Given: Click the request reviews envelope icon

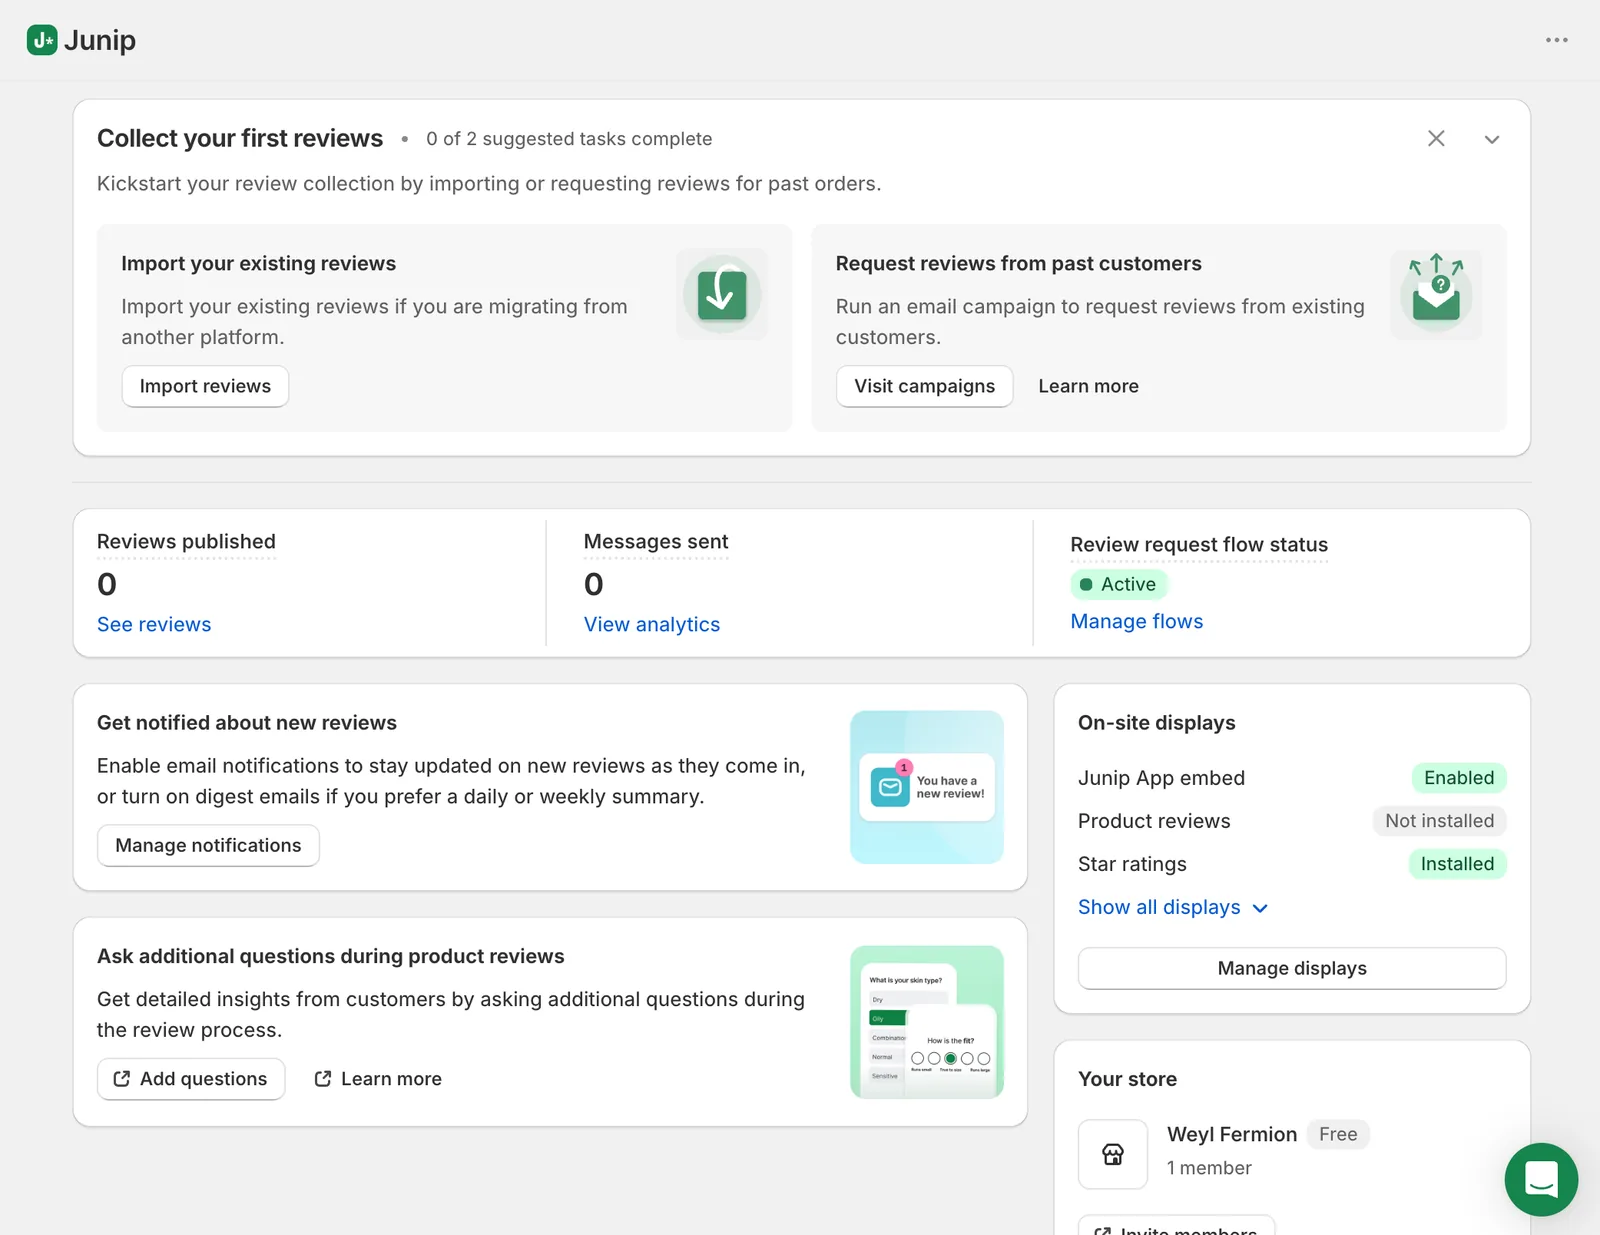Looking at the screenshot, I should click(1436, 294).
